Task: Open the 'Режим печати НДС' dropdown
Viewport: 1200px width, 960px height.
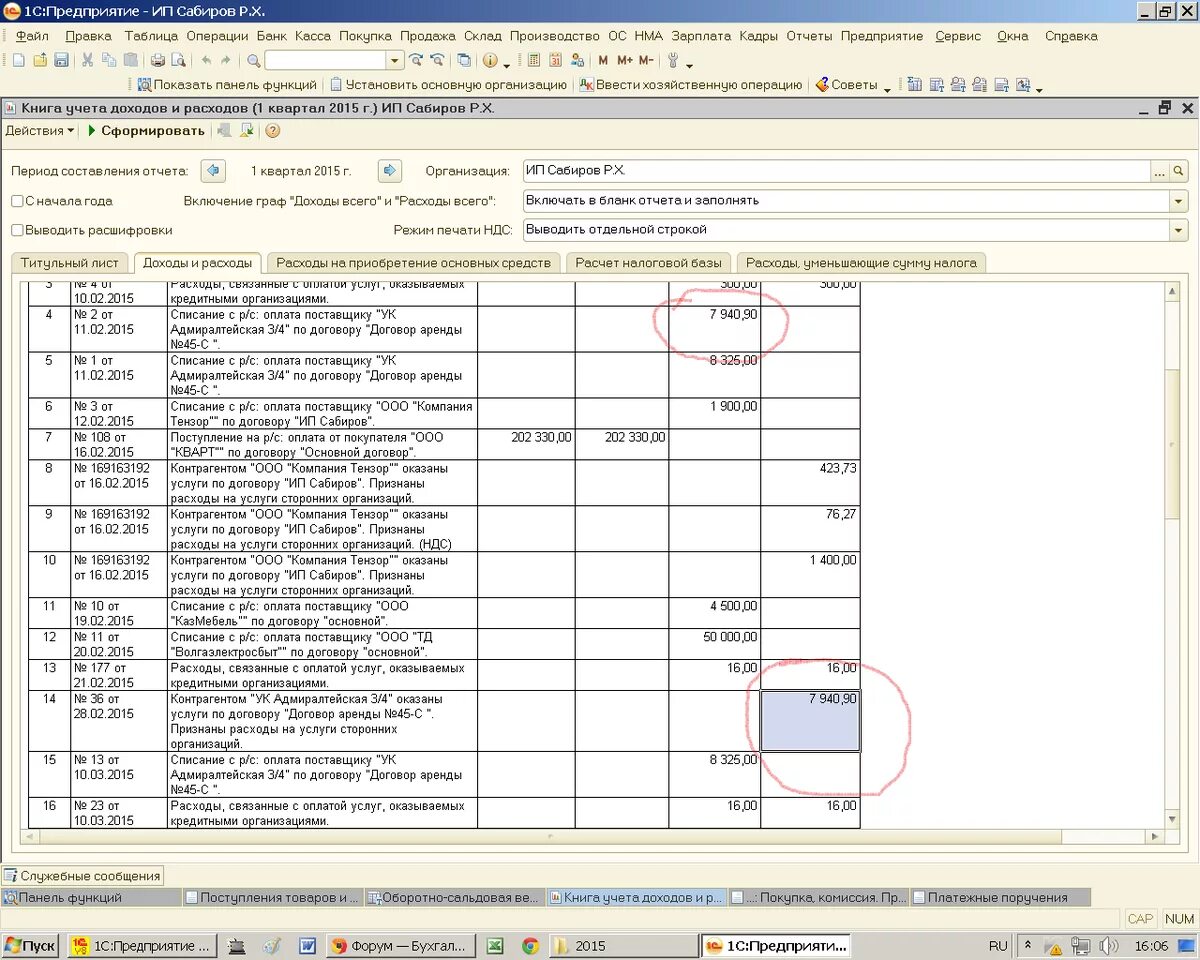Action: (x=1179, y=230)
